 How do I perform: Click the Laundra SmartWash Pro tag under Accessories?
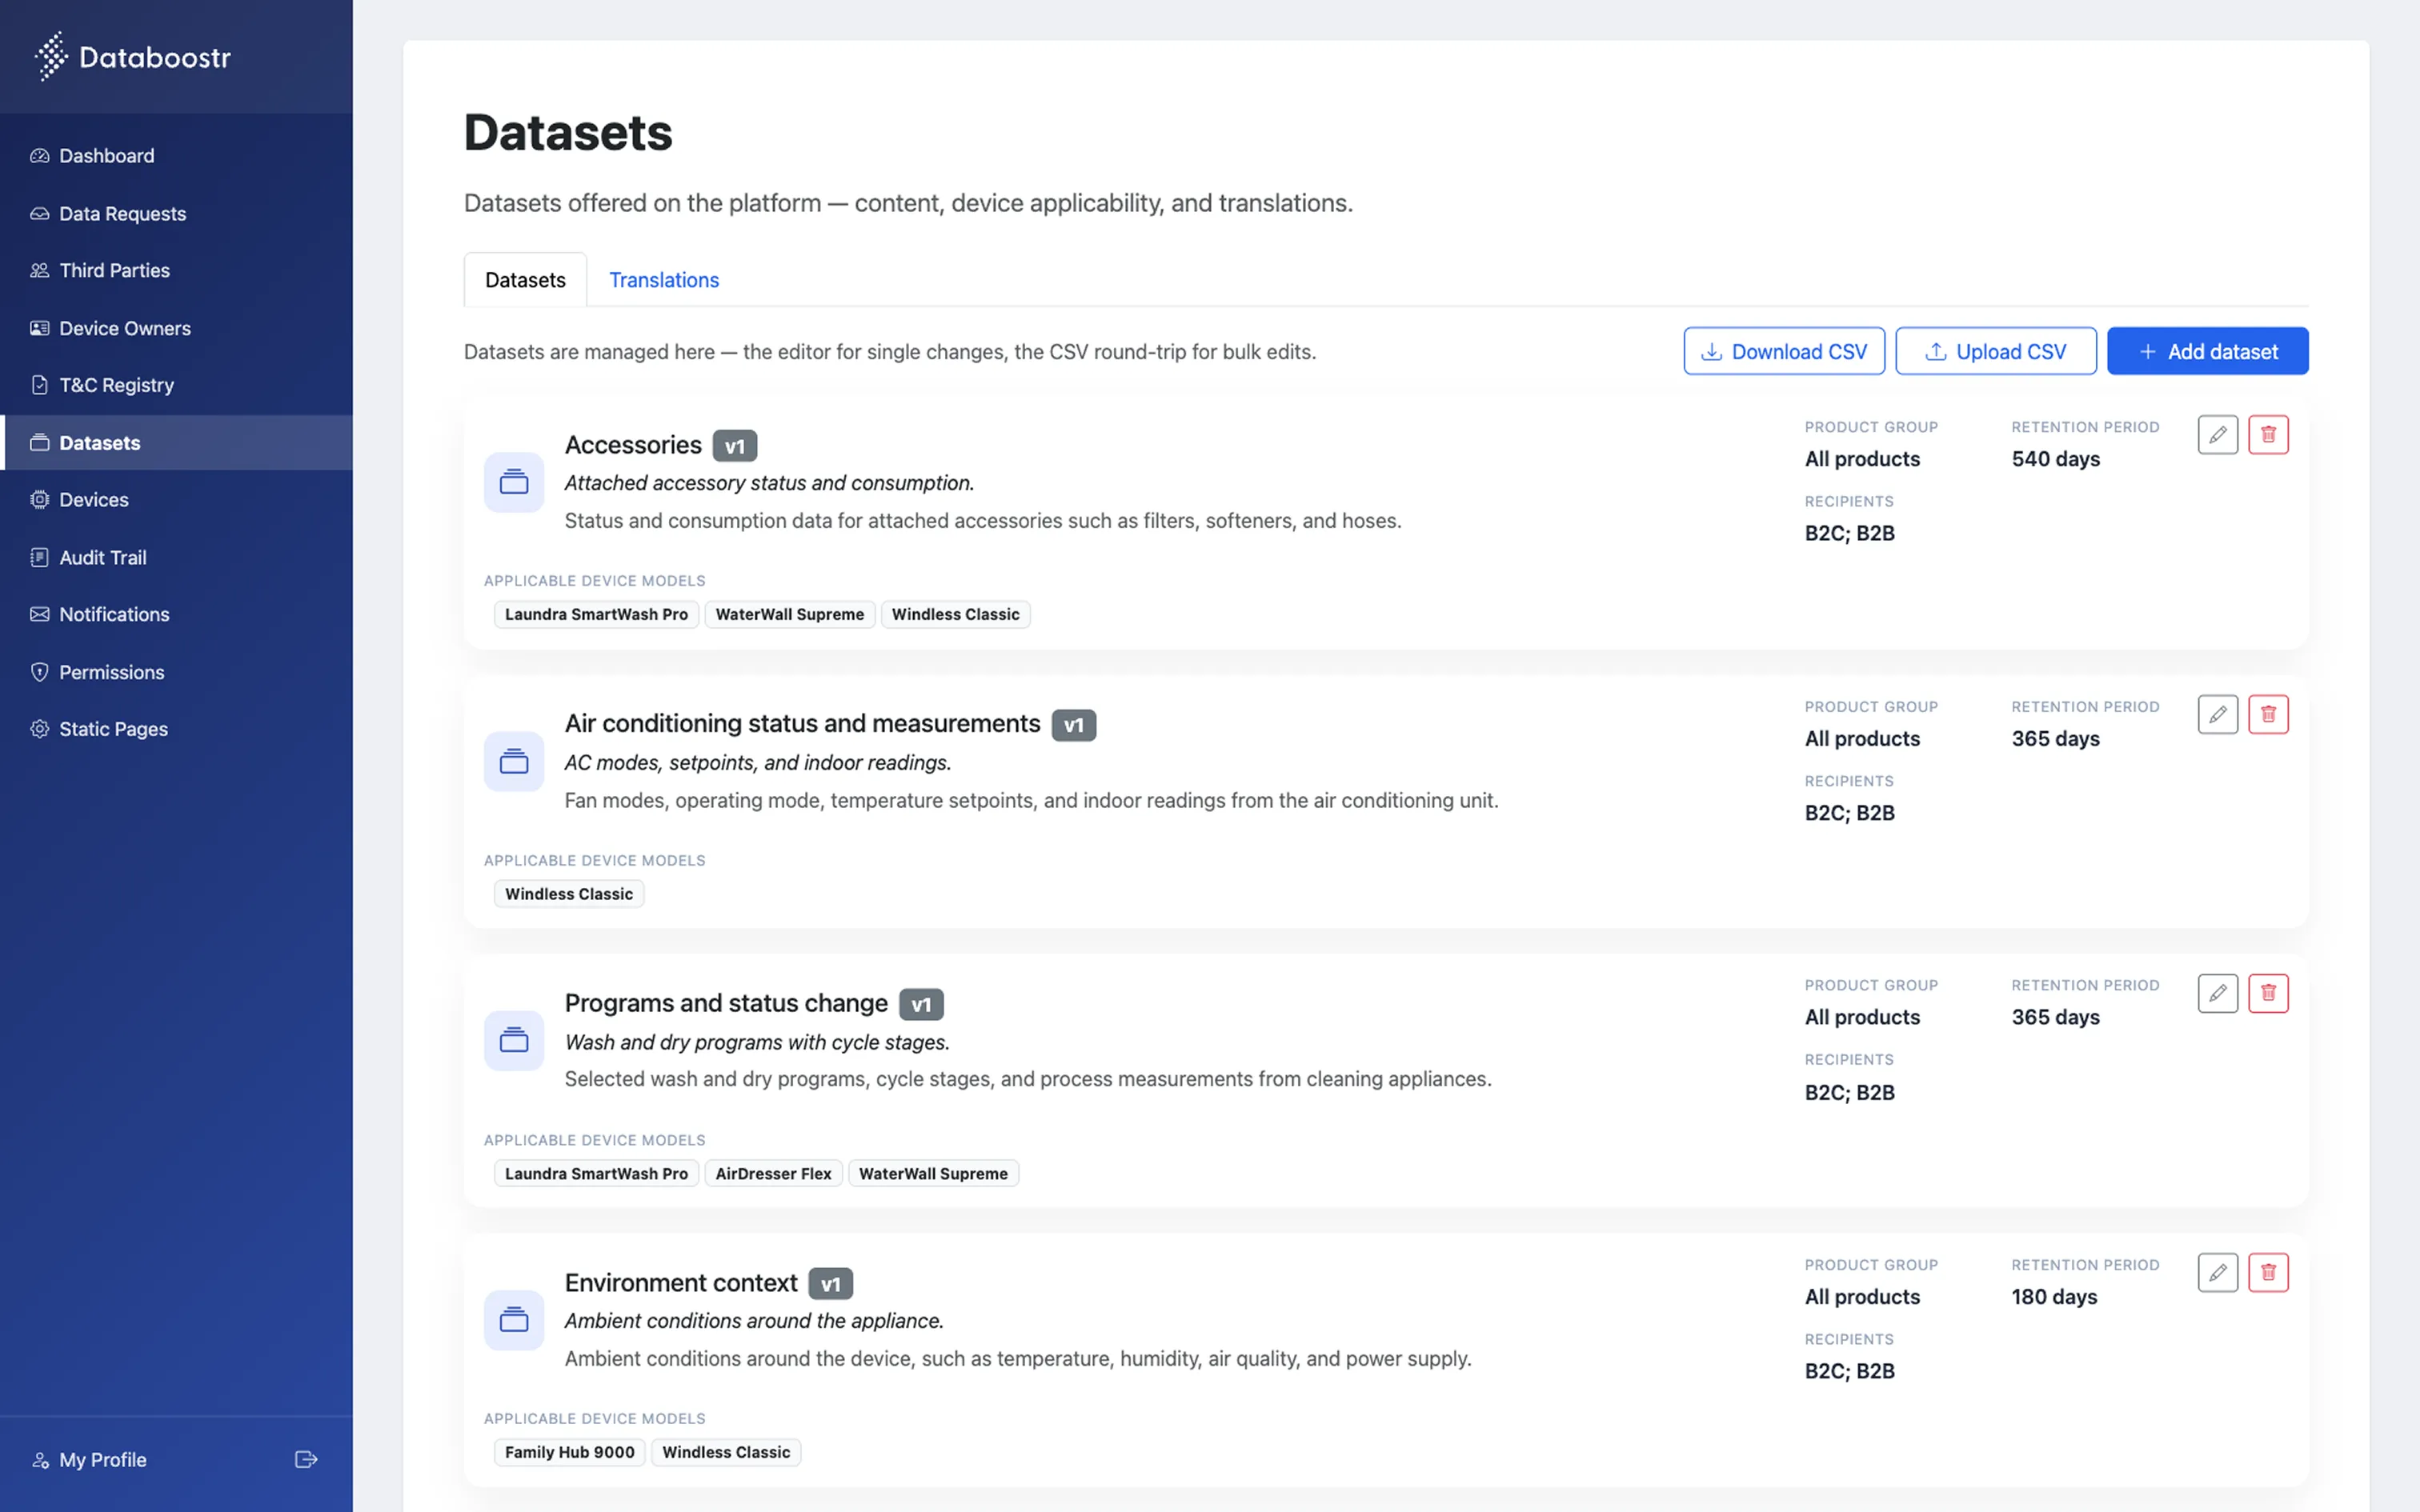(x=596, y=614)
